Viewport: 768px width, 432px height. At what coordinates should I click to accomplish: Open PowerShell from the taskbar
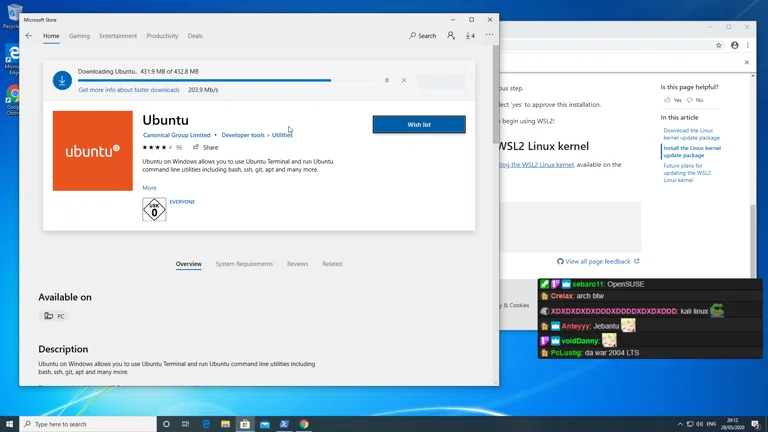(284, 424)
